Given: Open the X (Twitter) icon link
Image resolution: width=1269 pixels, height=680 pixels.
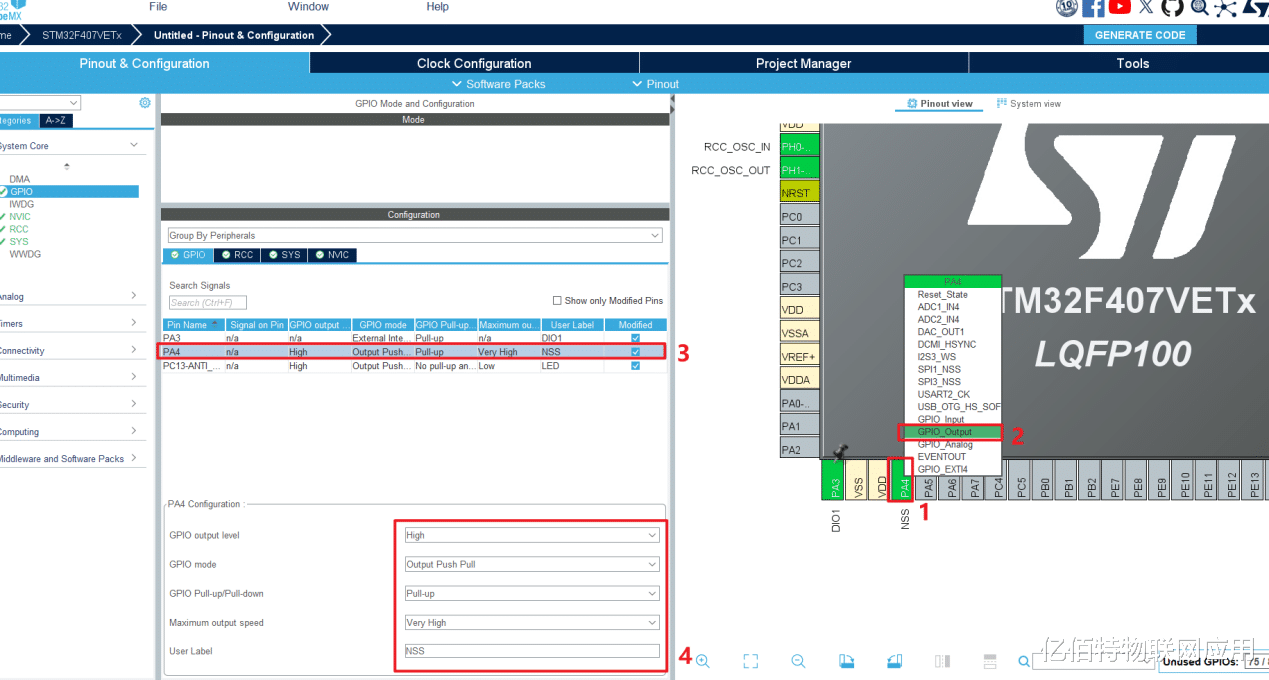Looking at the screenshot, I should 1146,8.
